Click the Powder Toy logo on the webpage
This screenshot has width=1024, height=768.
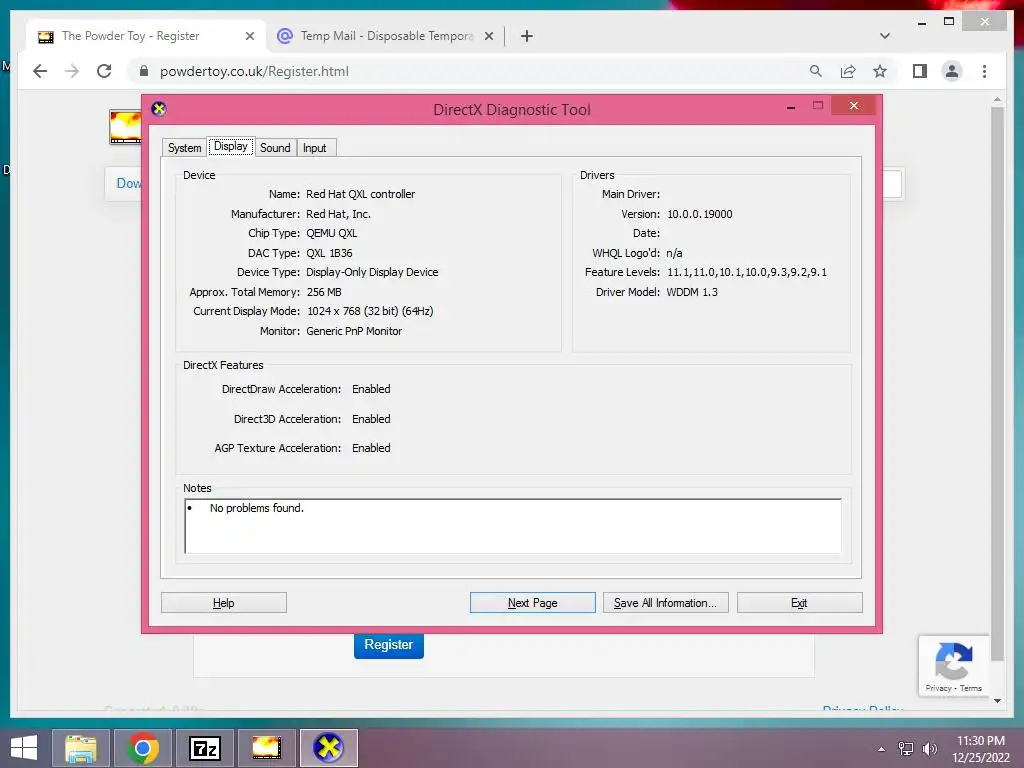[125, 127]
